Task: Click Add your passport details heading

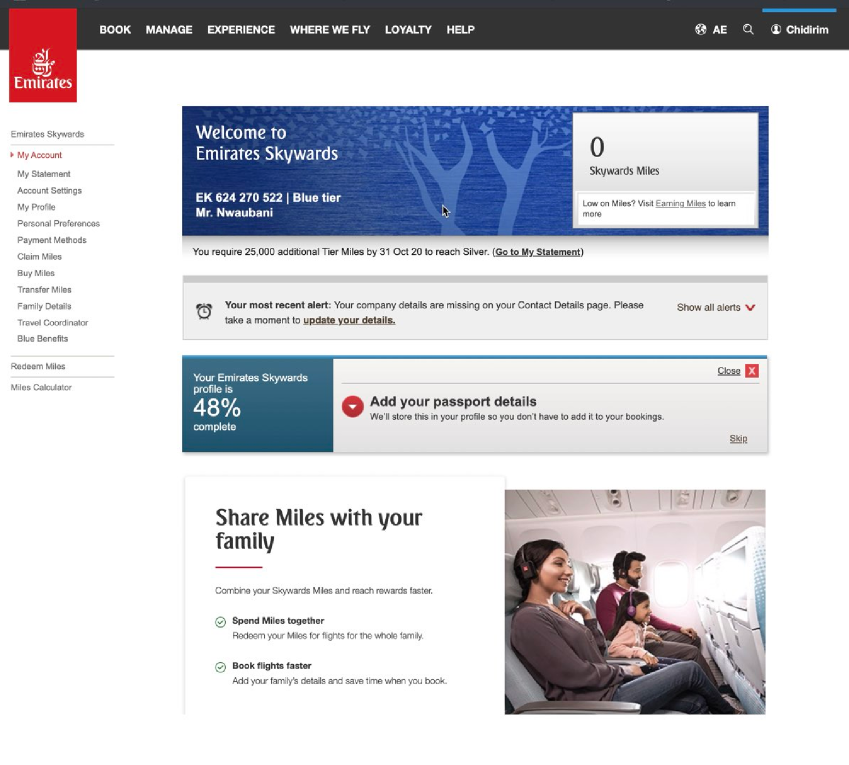Action: tap(453, 402)
